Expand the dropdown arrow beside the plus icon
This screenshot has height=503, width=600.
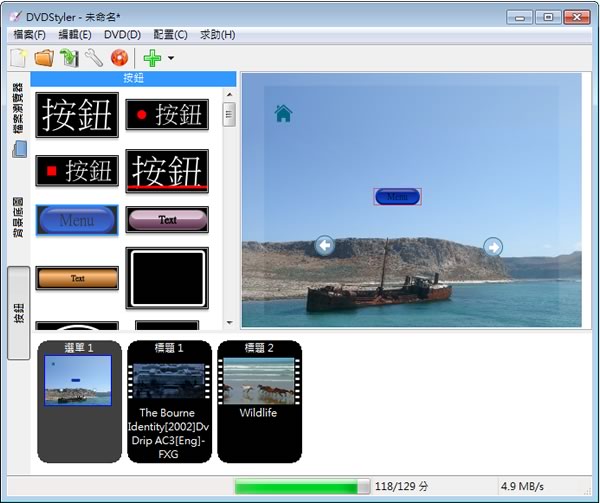coord(171,59)
